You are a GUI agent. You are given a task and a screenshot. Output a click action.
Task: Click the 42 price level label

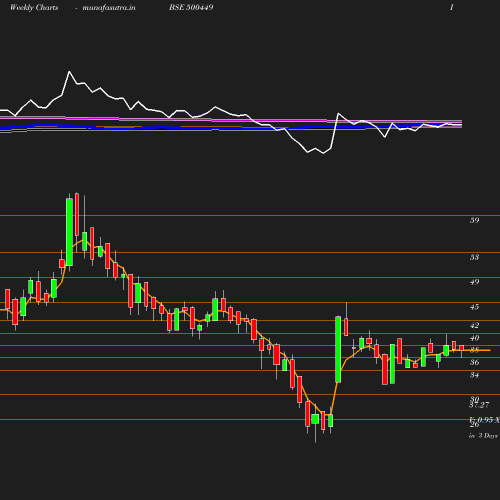click(x=474, y=325)
